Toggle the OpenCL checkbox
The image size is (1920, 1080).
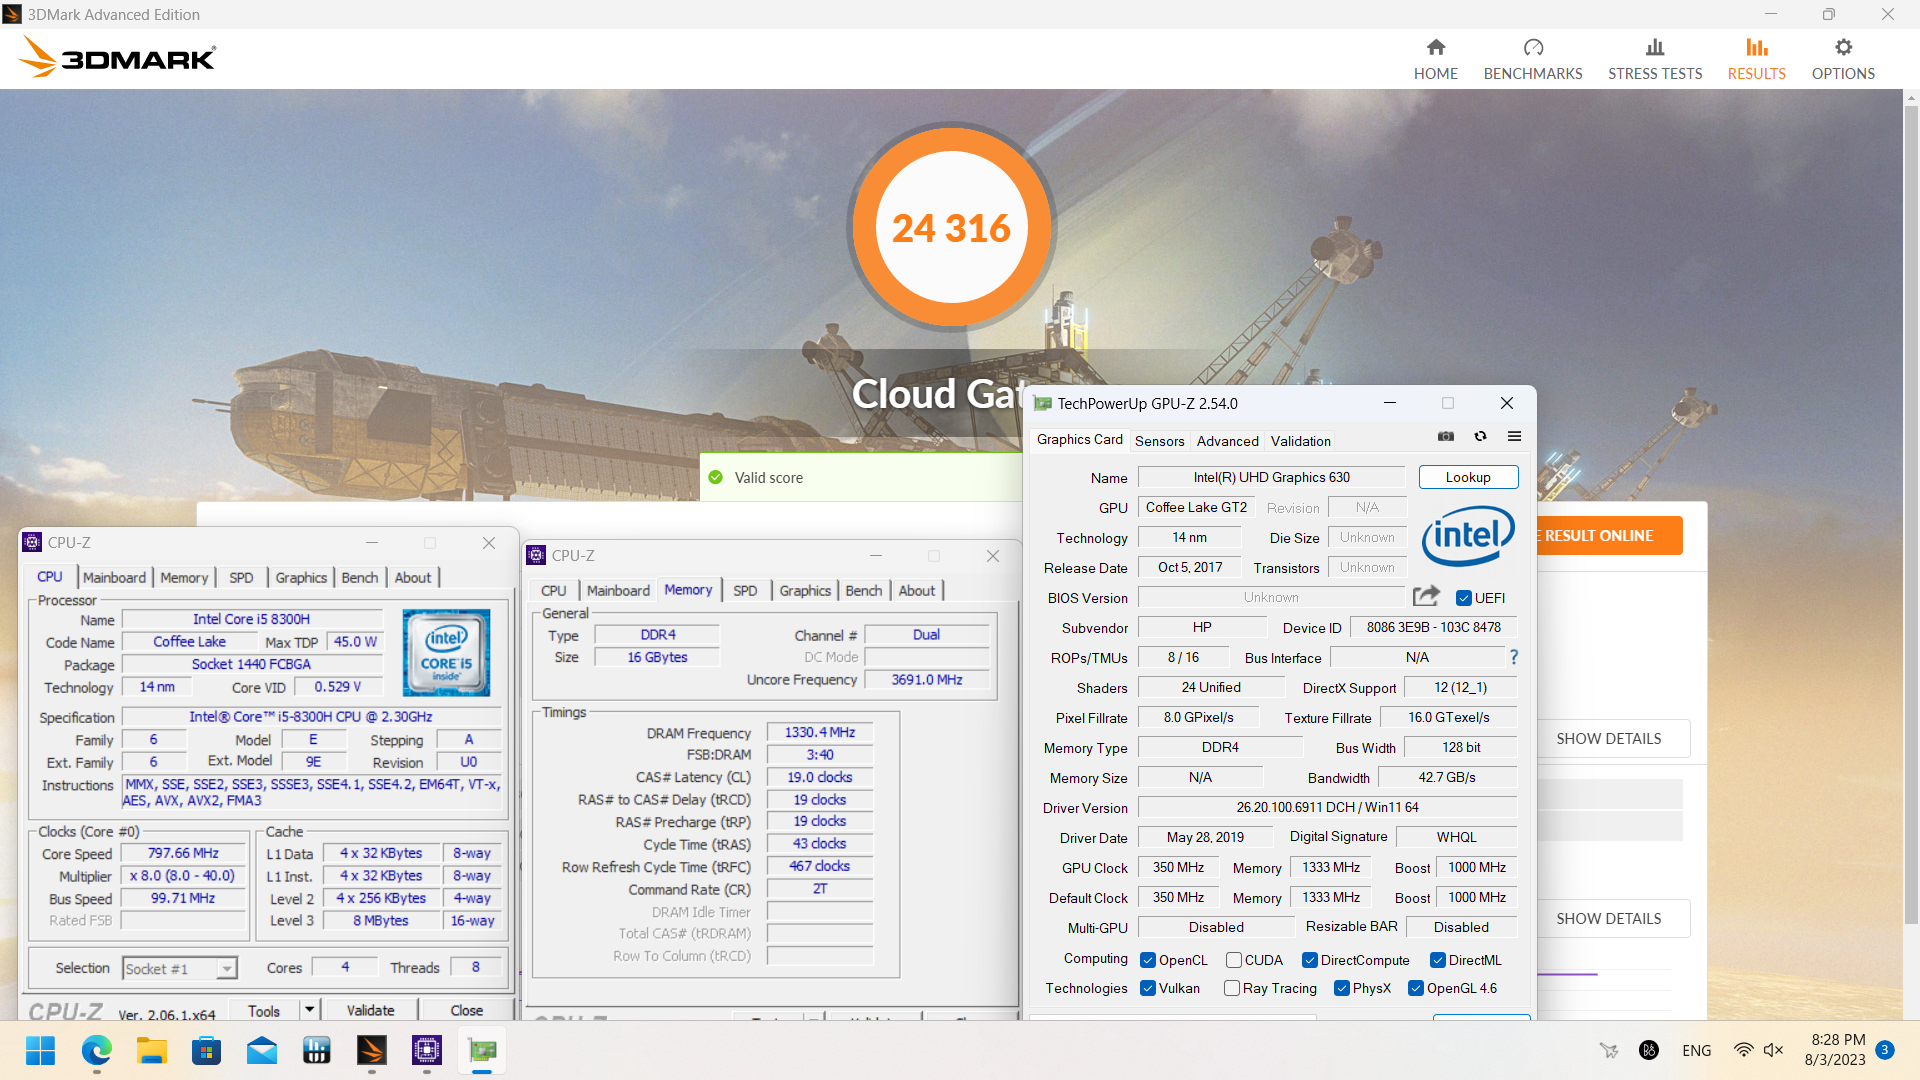point(1148,960)
